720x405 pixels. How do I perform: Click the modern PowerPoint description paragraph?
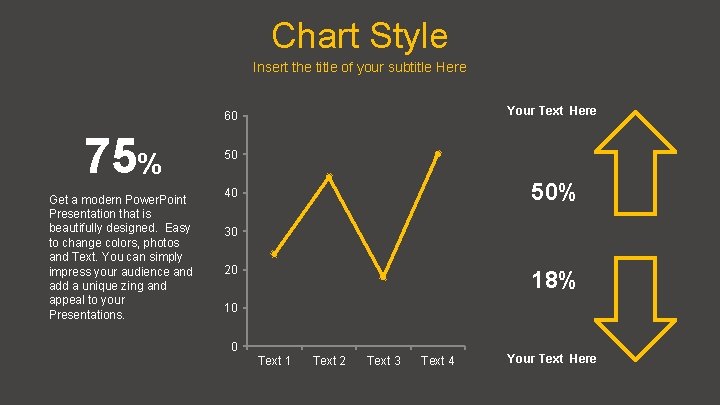[121, 257]
